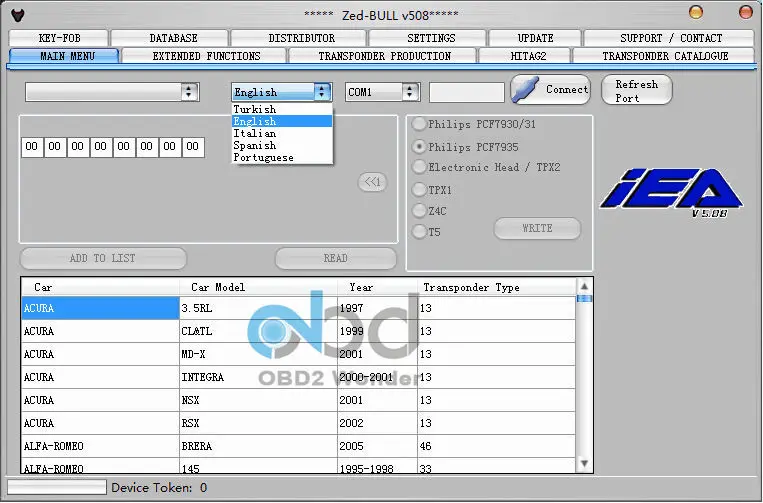Choose Portuguese from language list
The width and height of the screenshot is (763, 503).
(x=282, y=157)
